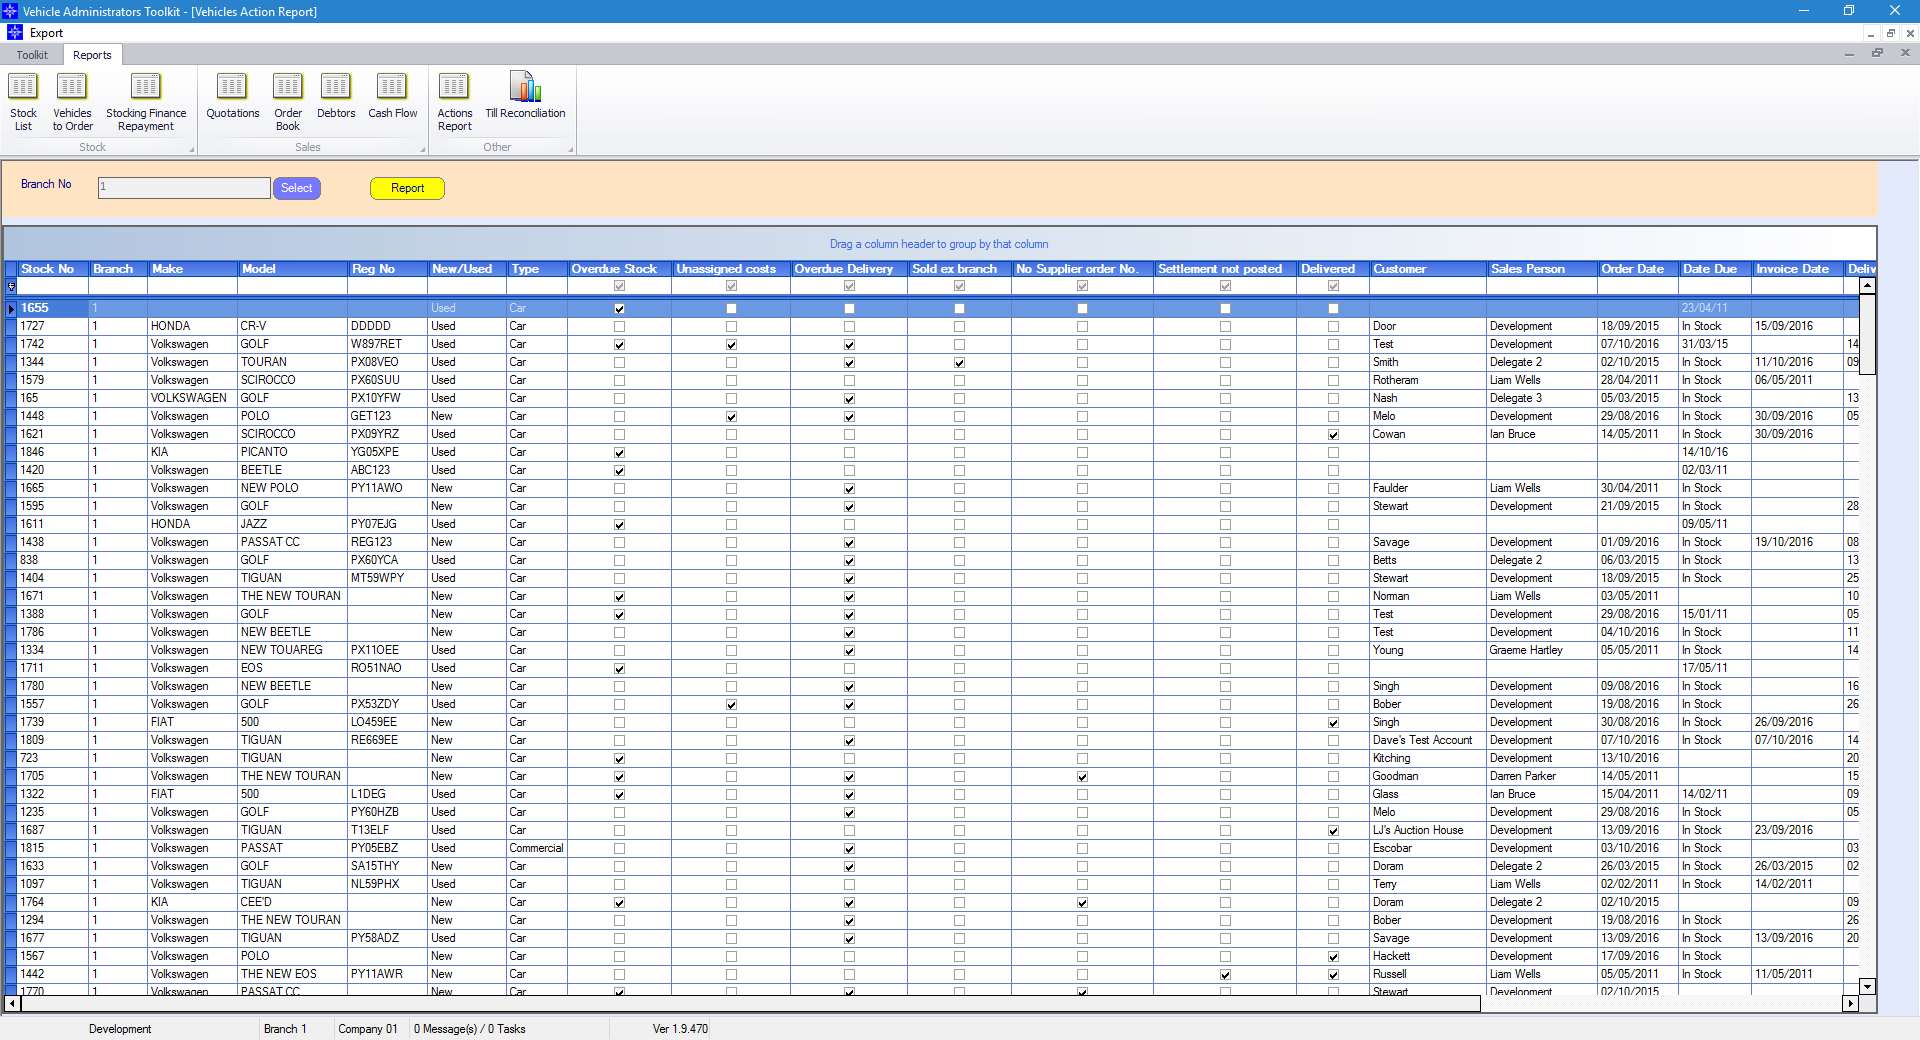Restore the inner document window

(x=1890, y=33)
